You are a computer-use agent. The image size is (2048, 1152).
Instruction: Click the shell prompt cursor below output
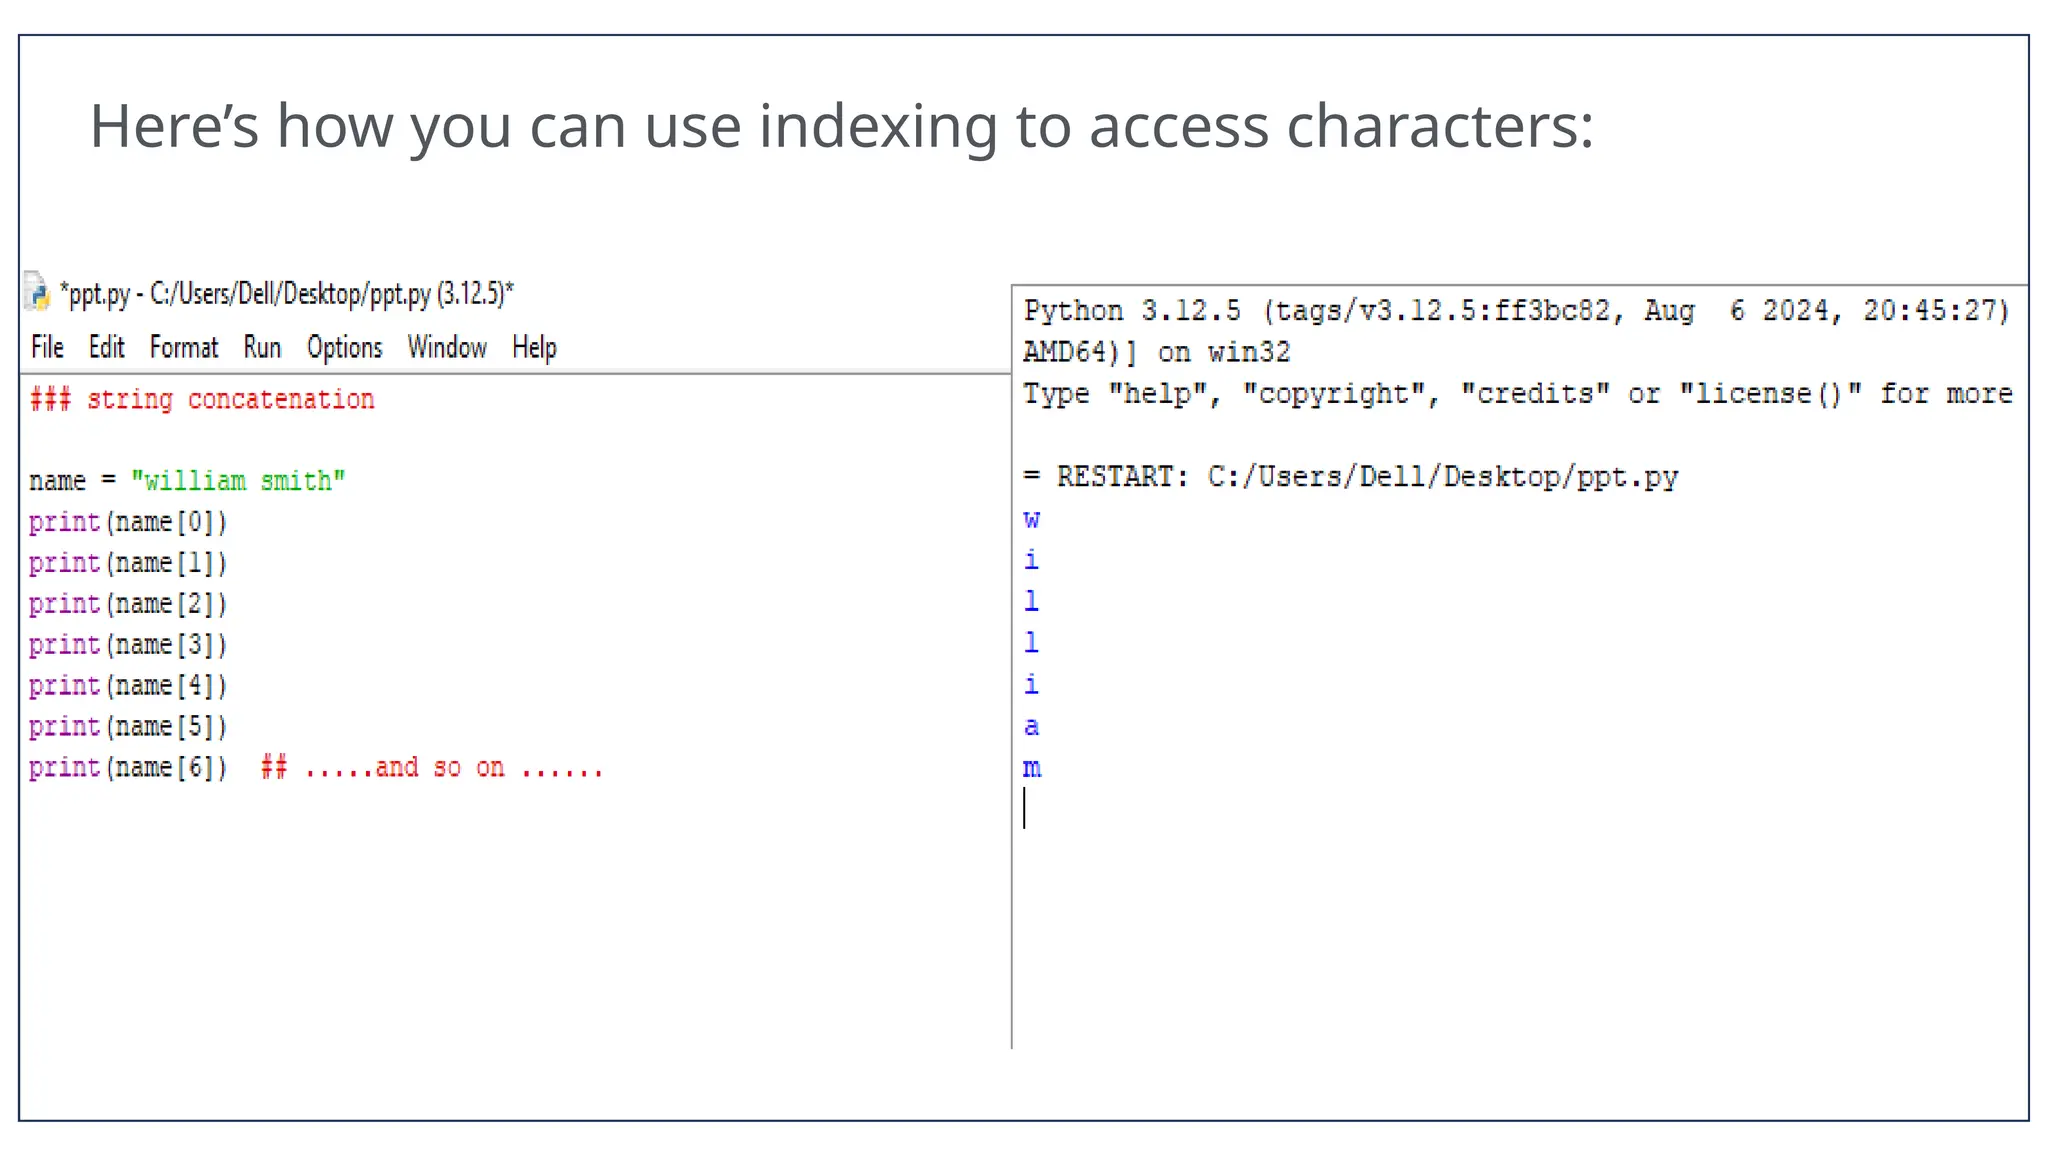[1025, 808]
